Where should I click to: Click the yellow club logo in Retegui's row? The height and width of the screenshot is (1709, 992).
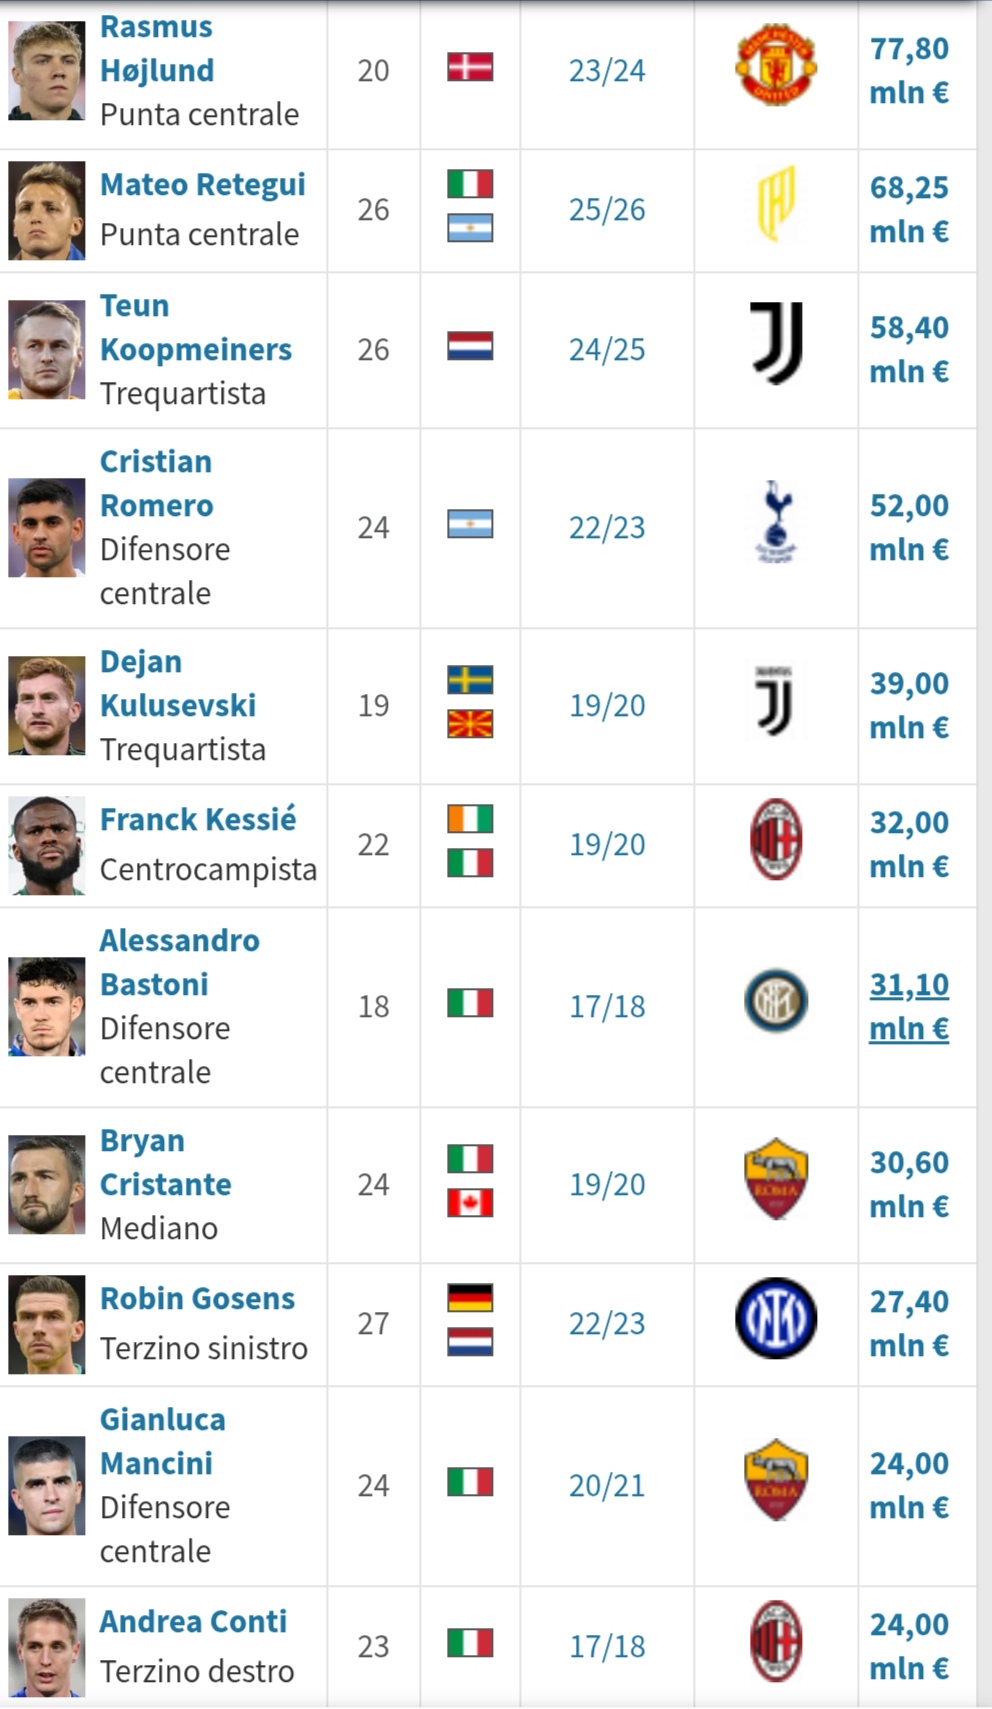(x=776, y=205)
